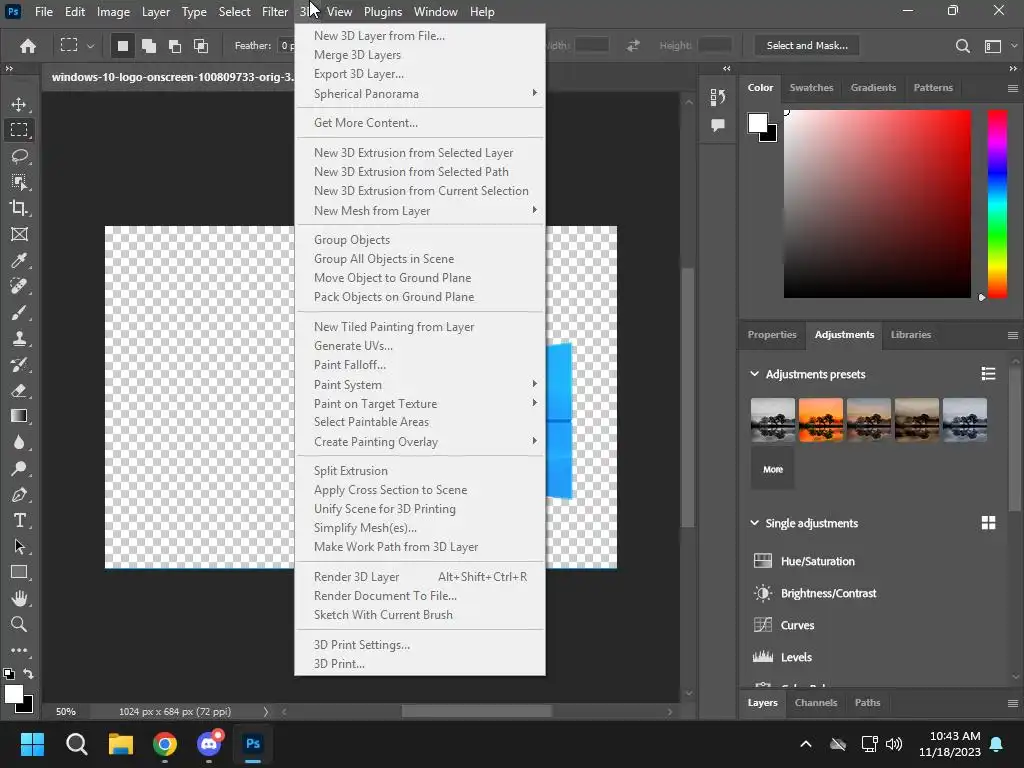Image resolution: width=1024 pixels, height=768 pixels.
Task: Expand the New Mesh from Layer submenu
Action: [x=420, y=210]
